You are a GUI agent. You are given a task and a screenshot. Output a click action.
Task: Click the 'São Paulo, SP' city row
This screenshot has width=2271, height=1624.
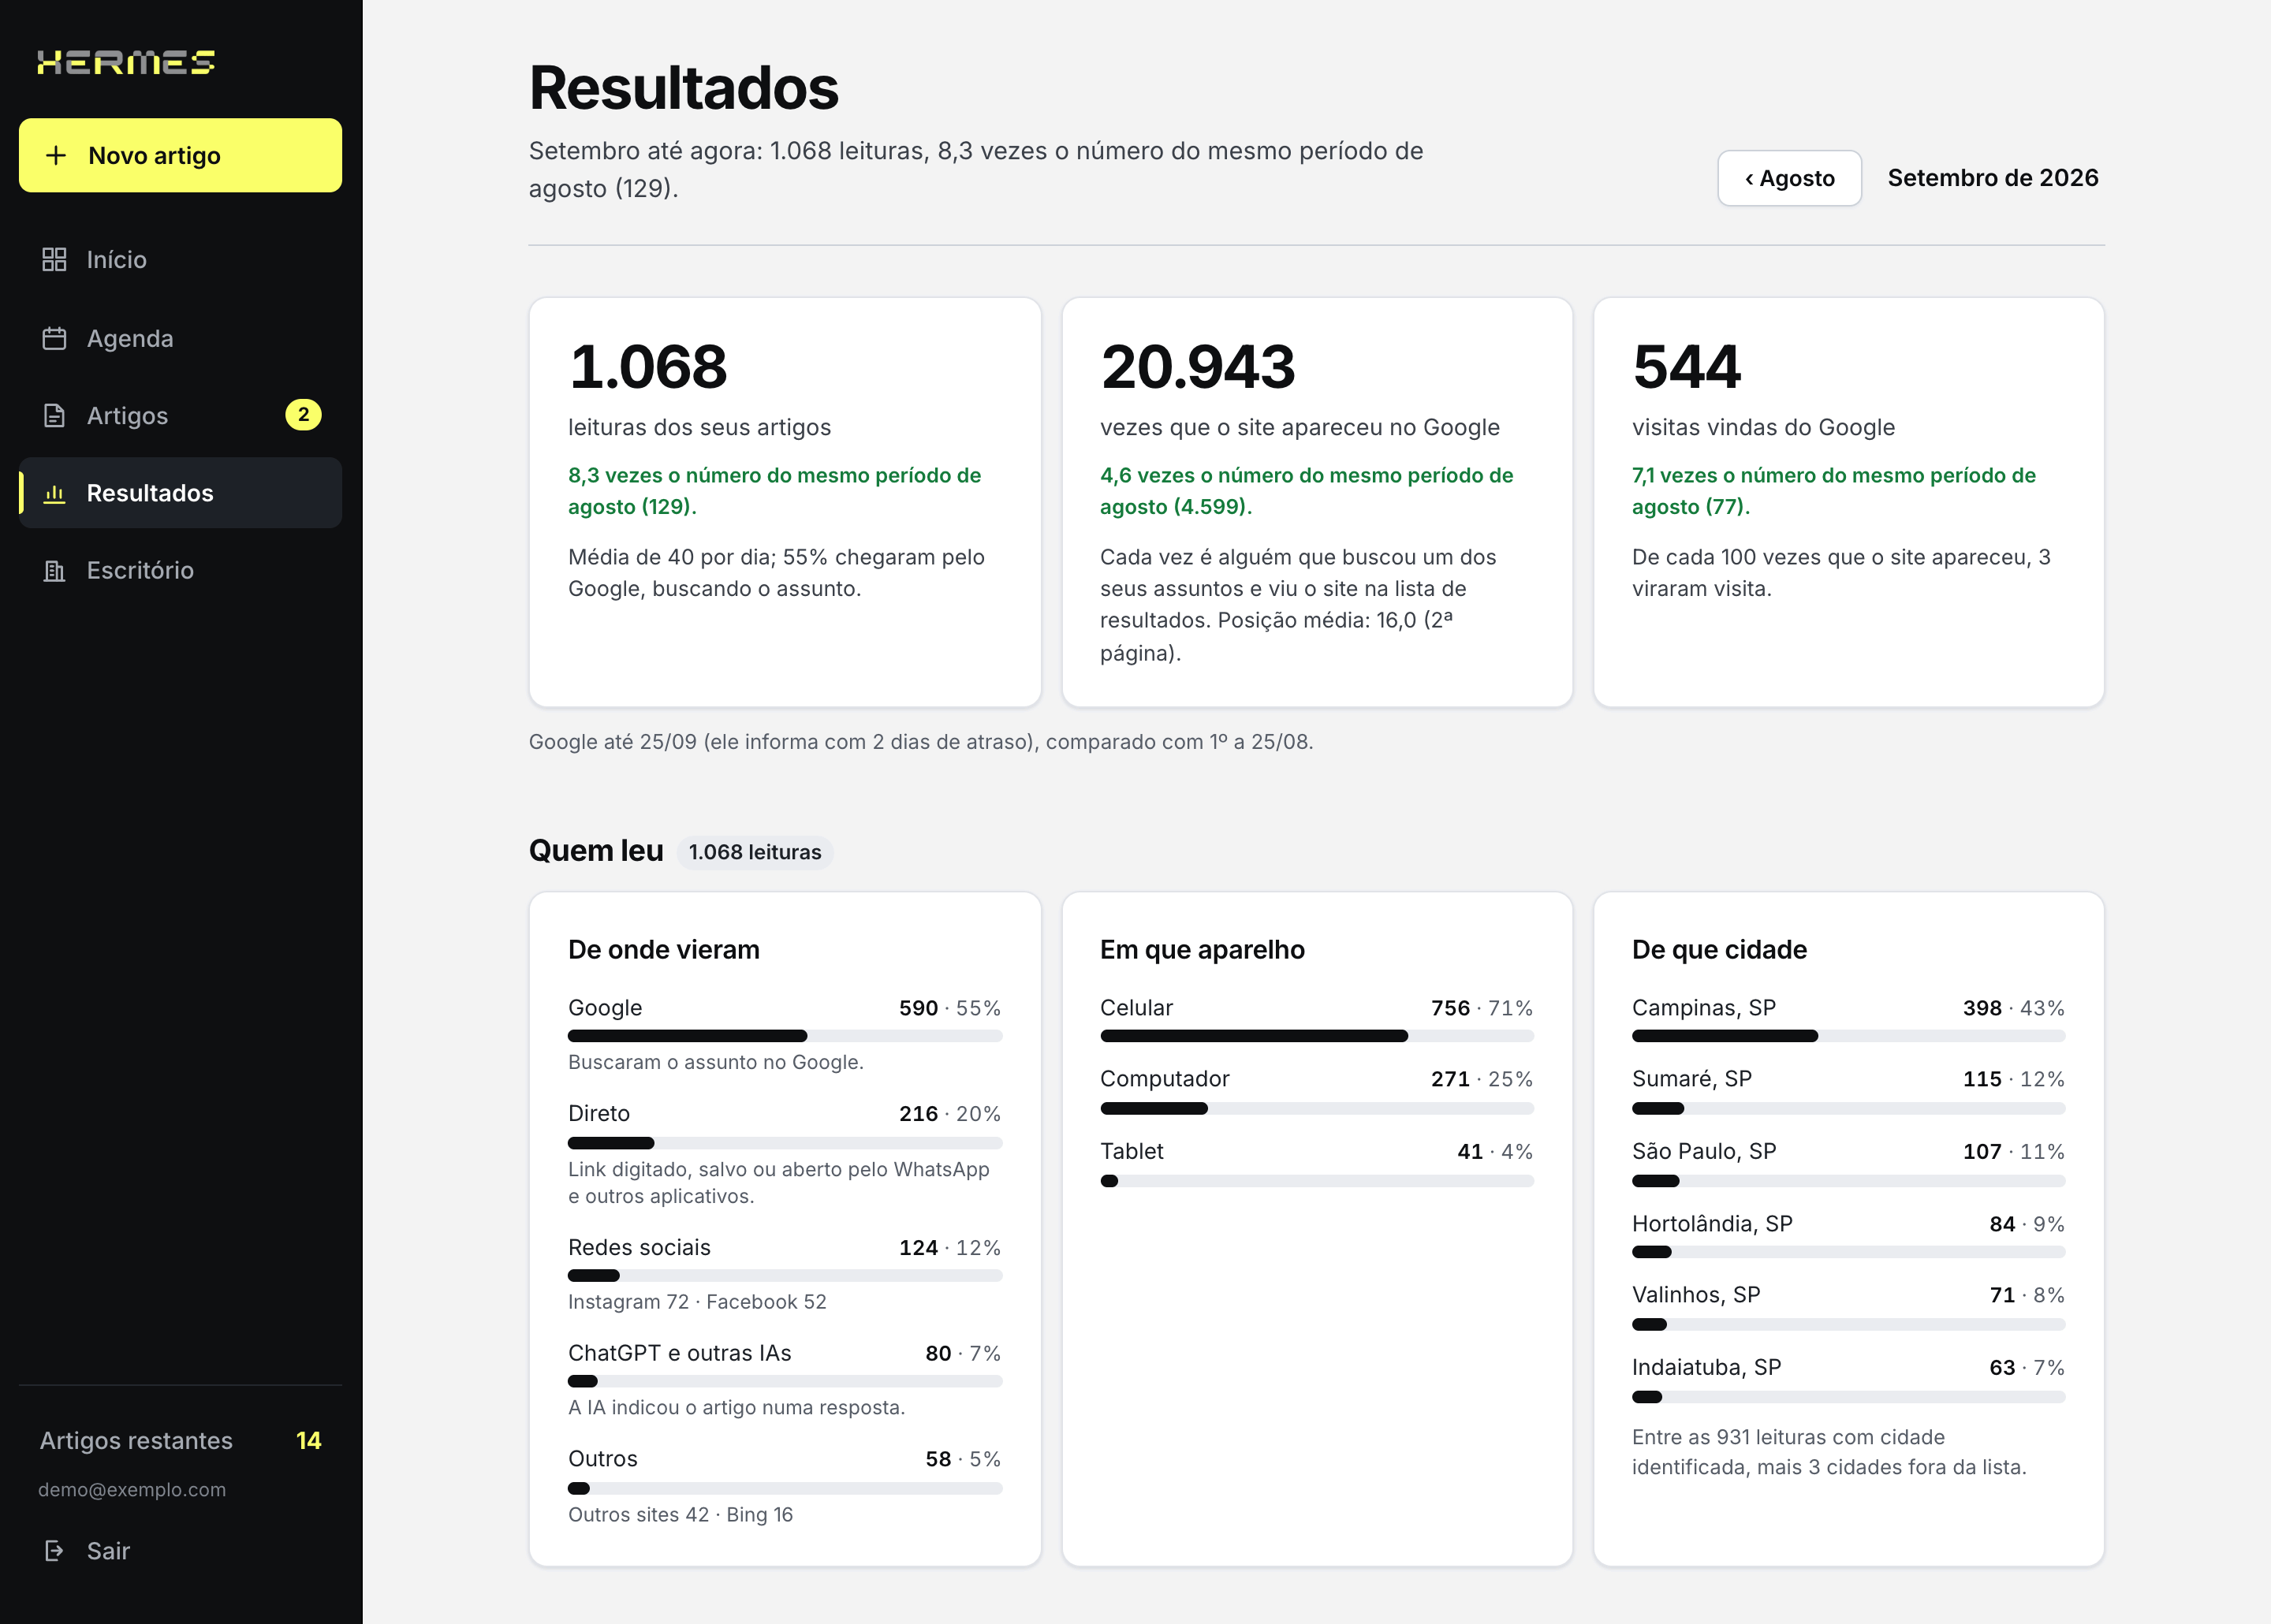[1848, 1163]
